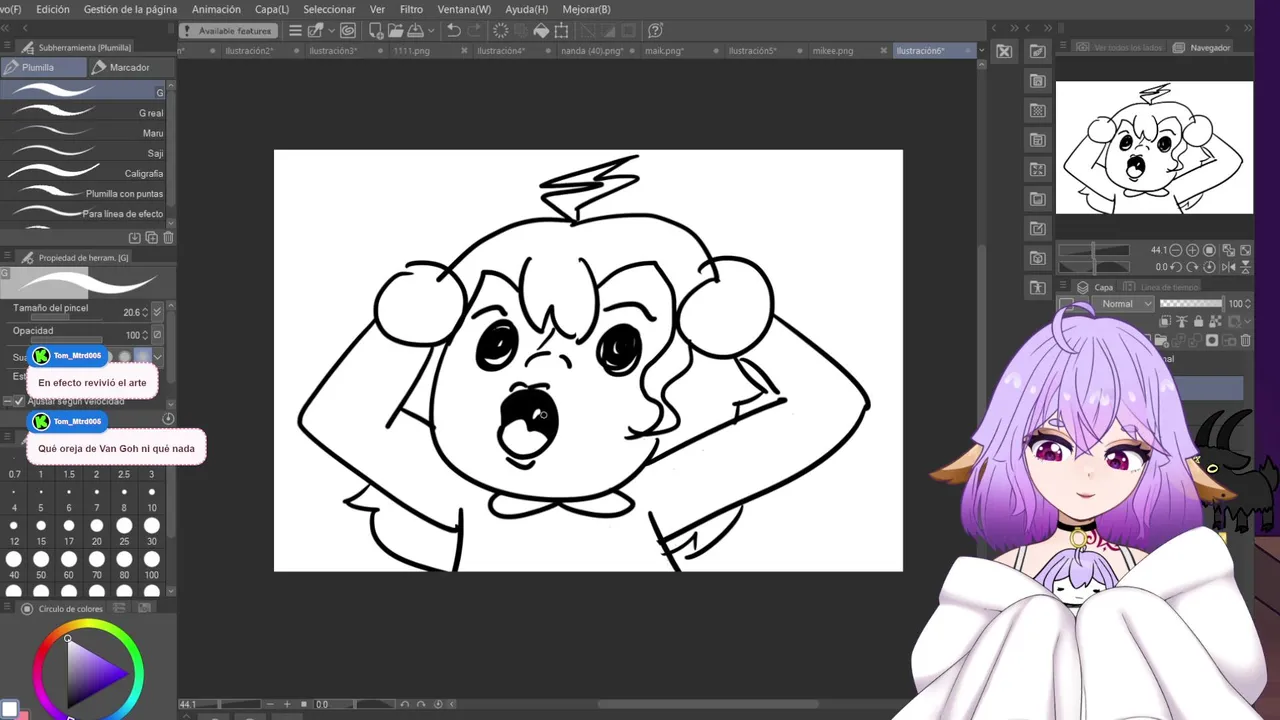The height and width of the screenshot is (720, 1280).
Task: Duplicate the sub tool with the copy icon
Action: tap(151, 237)
